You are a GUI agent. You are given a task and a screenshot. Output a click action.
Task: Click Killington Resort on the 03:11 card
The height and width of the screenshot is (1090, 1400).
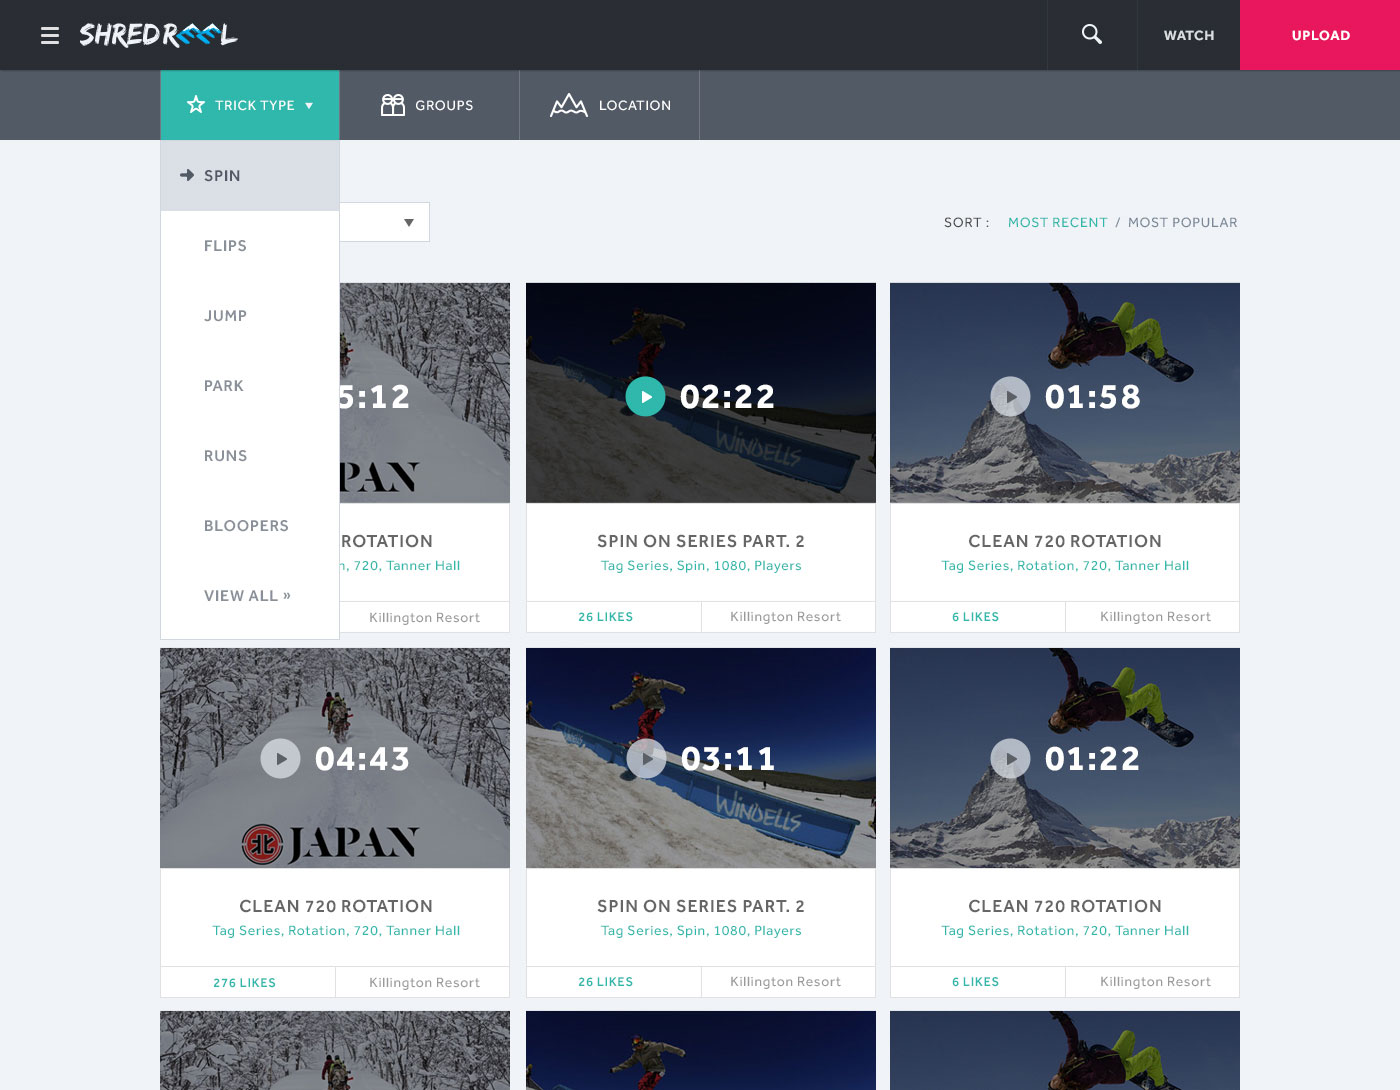click(x=786, y=982)
